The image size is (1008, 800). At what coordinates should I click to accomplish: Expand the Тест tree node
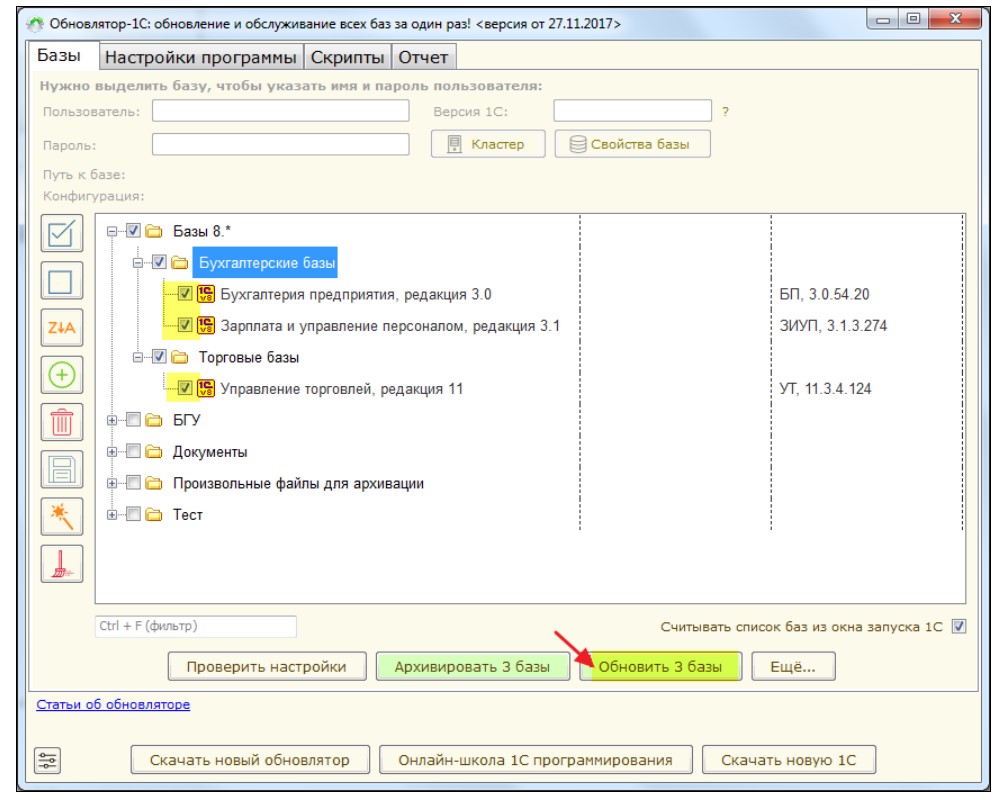(112, 514)
